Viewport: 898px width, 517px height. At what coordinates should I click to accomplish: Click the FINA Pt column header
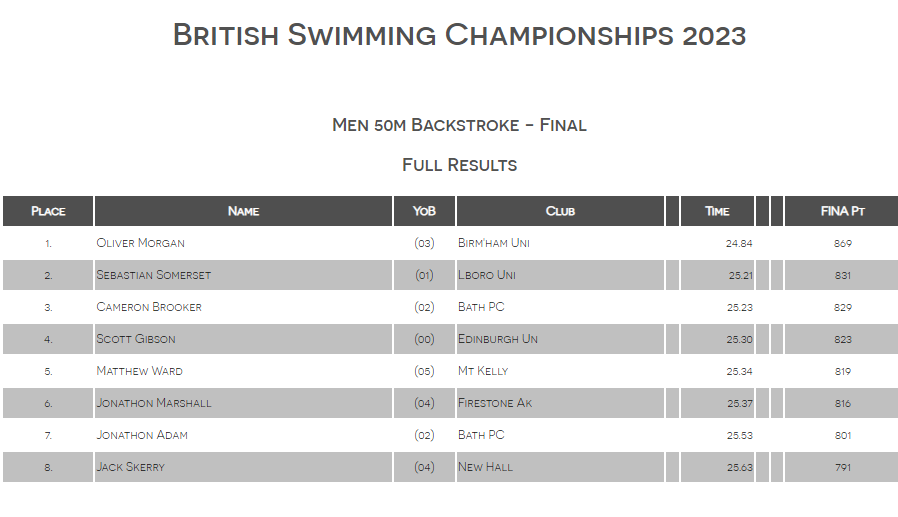click(842, 211)
